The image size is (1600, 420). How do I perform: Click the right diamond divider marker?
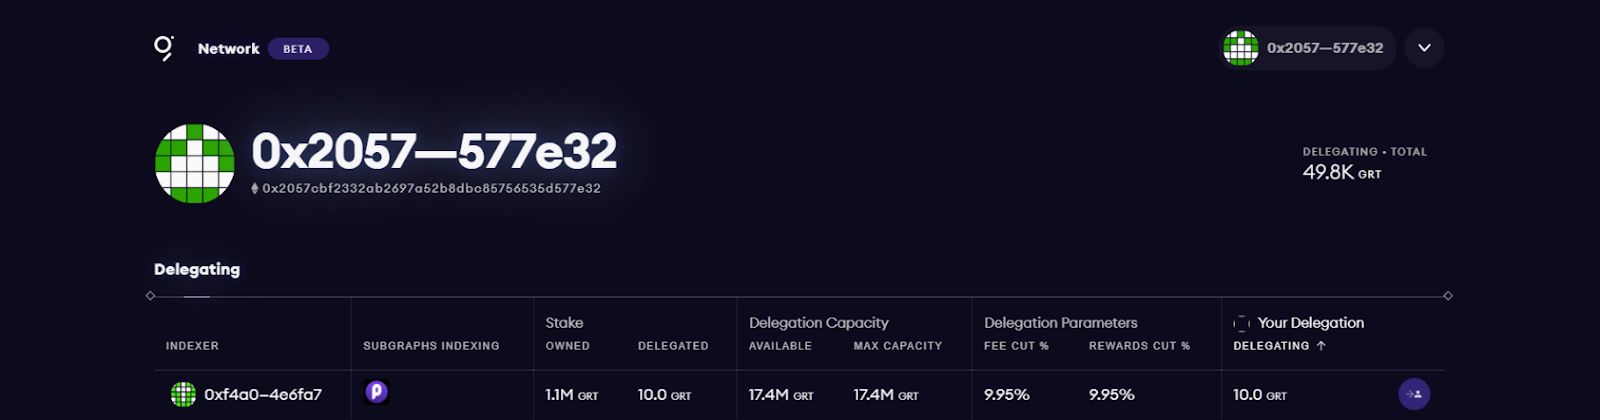(1448, 296)
